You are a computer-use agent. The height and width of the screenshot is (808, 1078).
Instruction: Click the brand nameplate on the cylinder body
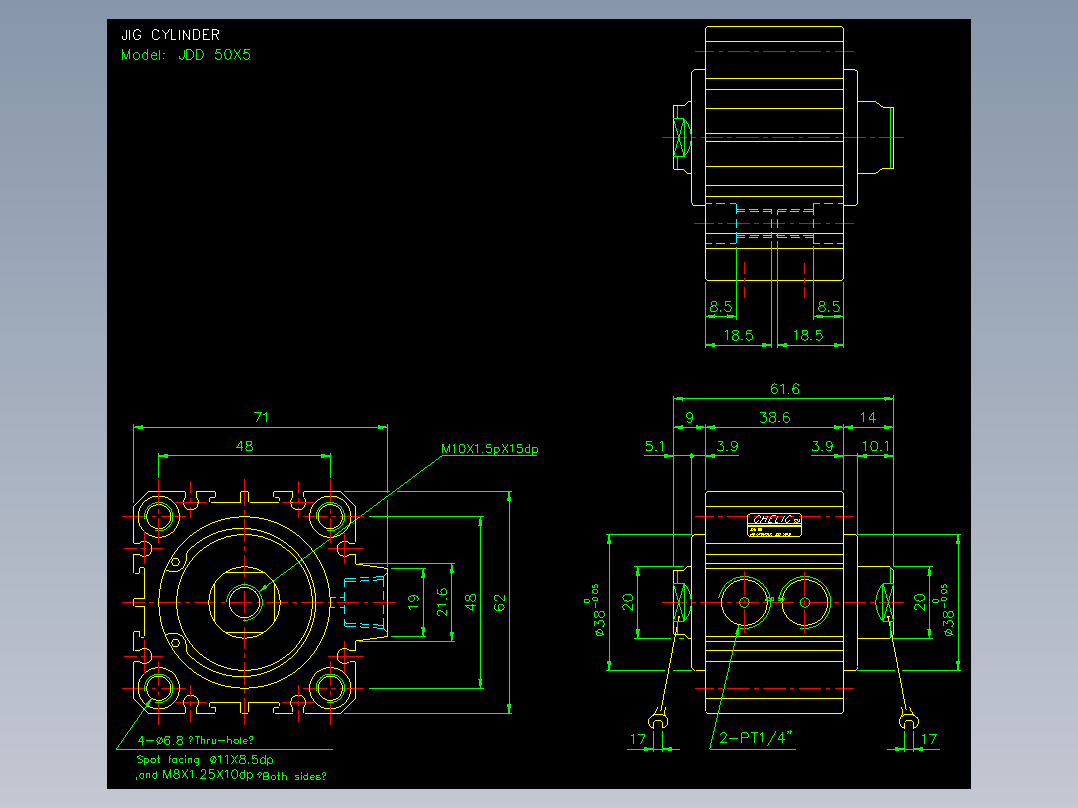774,525
